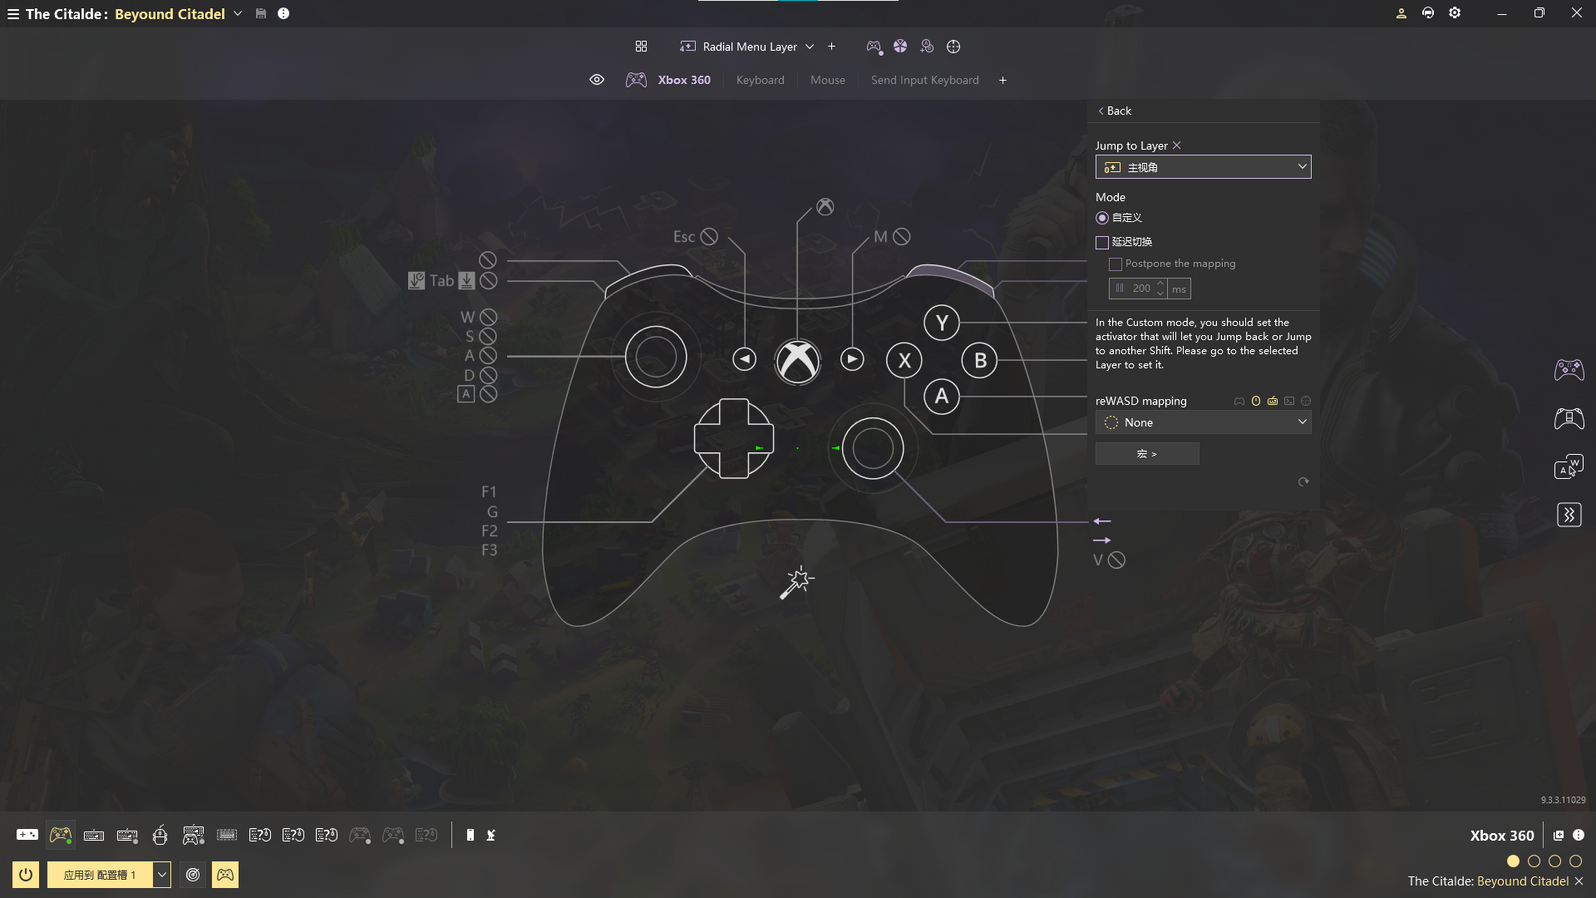Expand the Radial Menu Layer dropdown

[809, 47]
